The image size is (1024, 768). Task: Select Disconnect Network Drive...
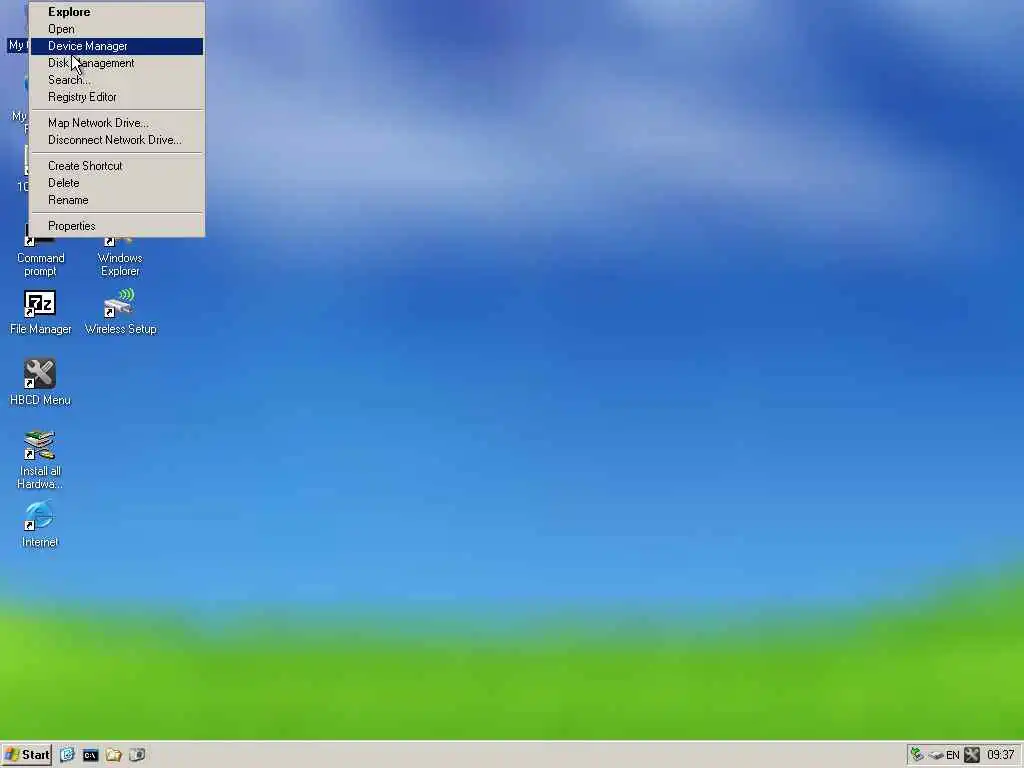117,140
